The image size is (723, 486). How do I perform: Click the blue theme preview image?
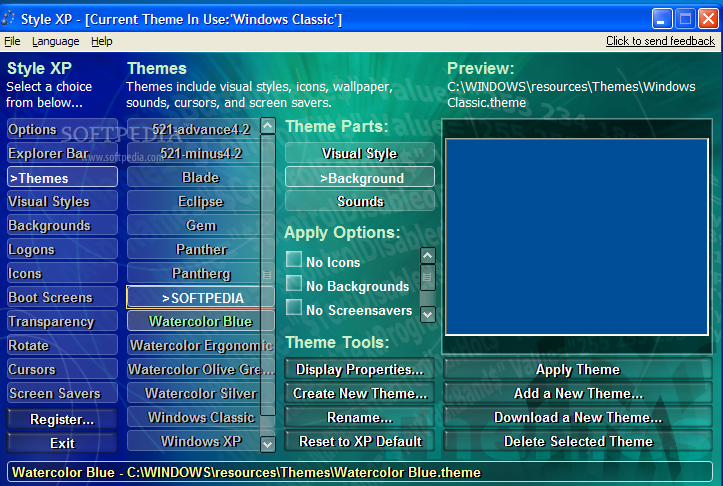click(576, 237)
